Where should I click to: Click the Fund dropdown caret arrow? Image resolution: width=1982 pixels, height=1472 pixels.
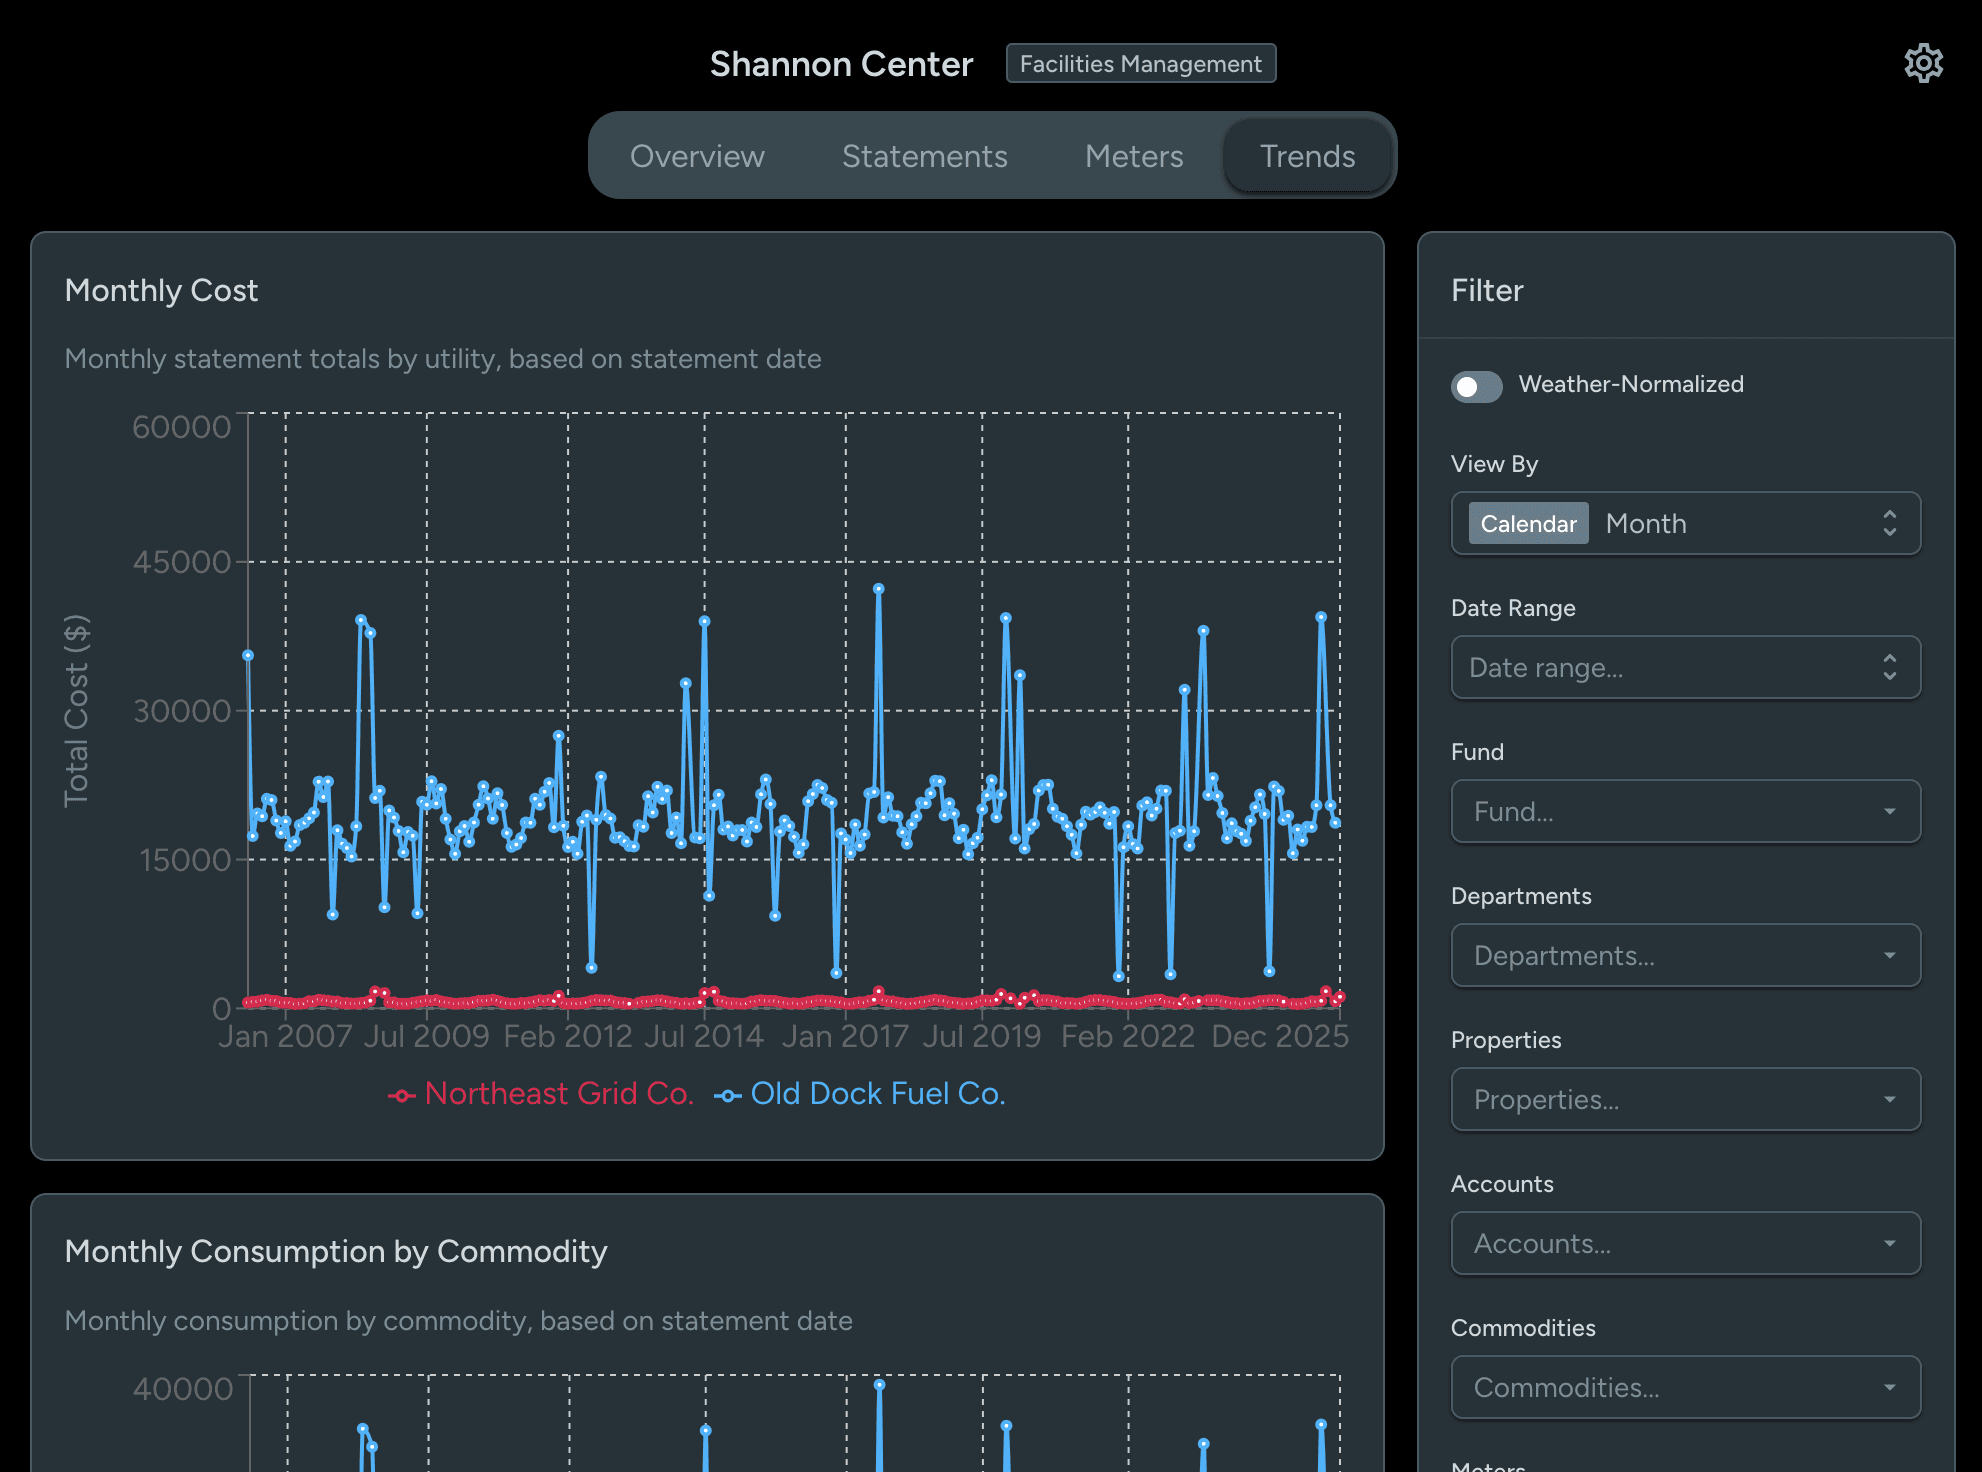(1889, 811)
